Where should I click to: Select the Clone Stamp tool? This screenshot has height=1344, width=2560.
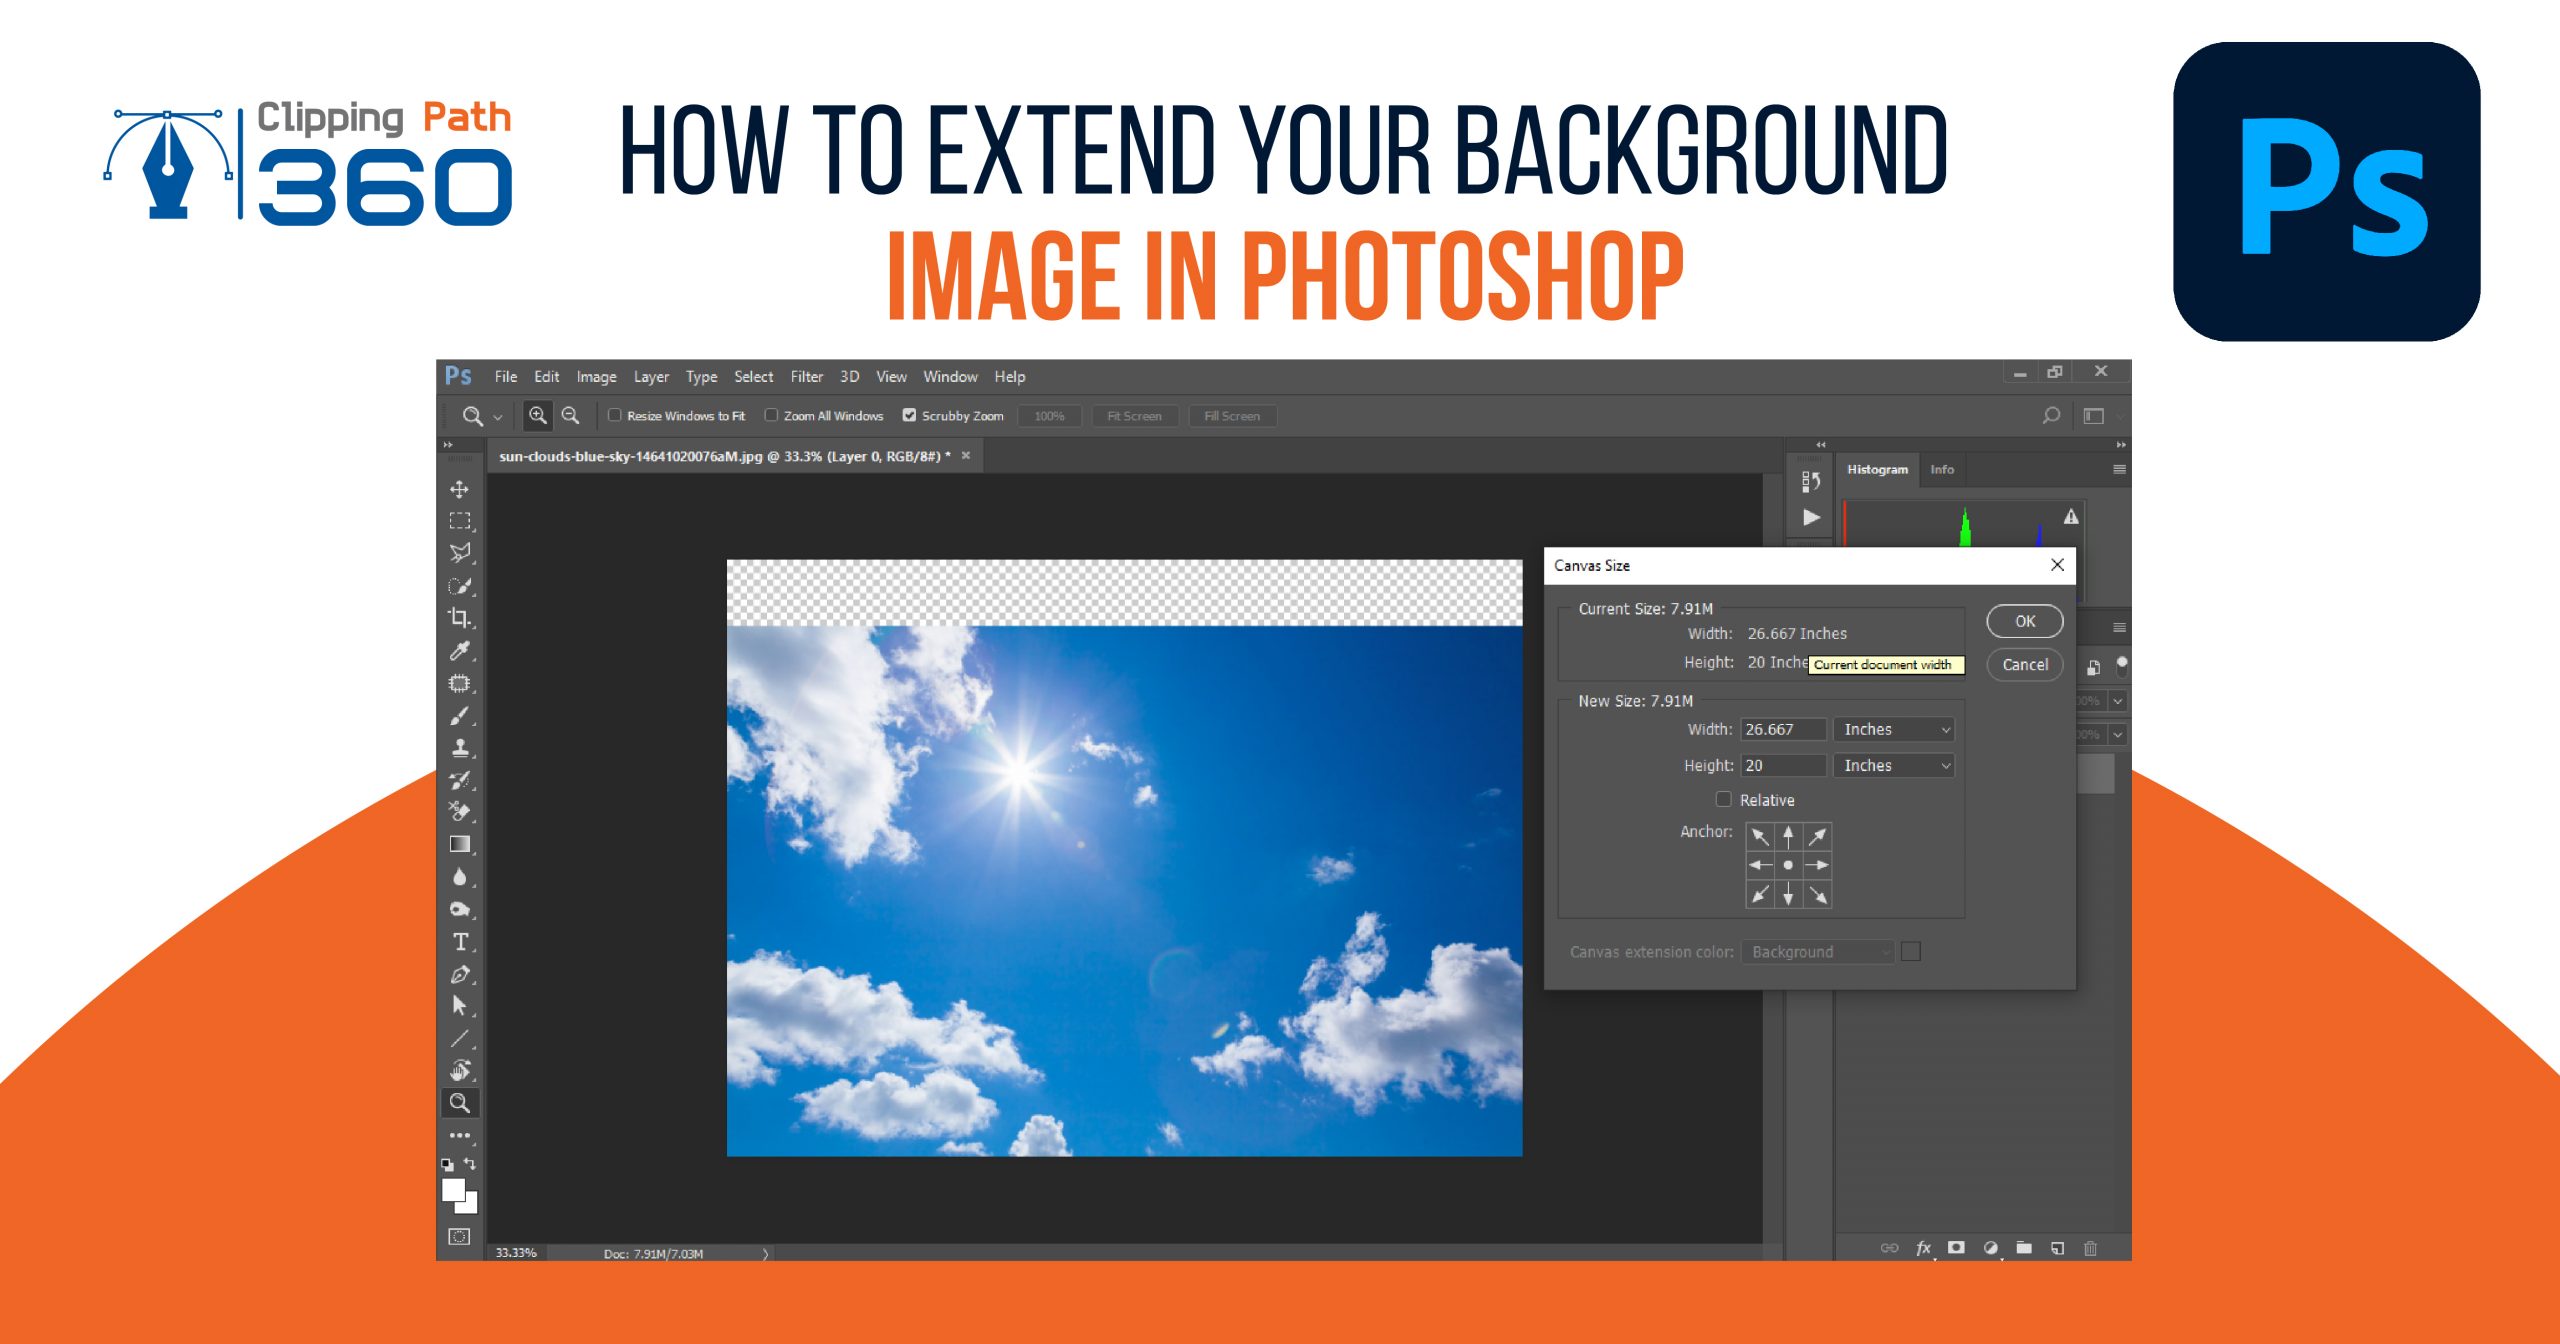[459, 748]
